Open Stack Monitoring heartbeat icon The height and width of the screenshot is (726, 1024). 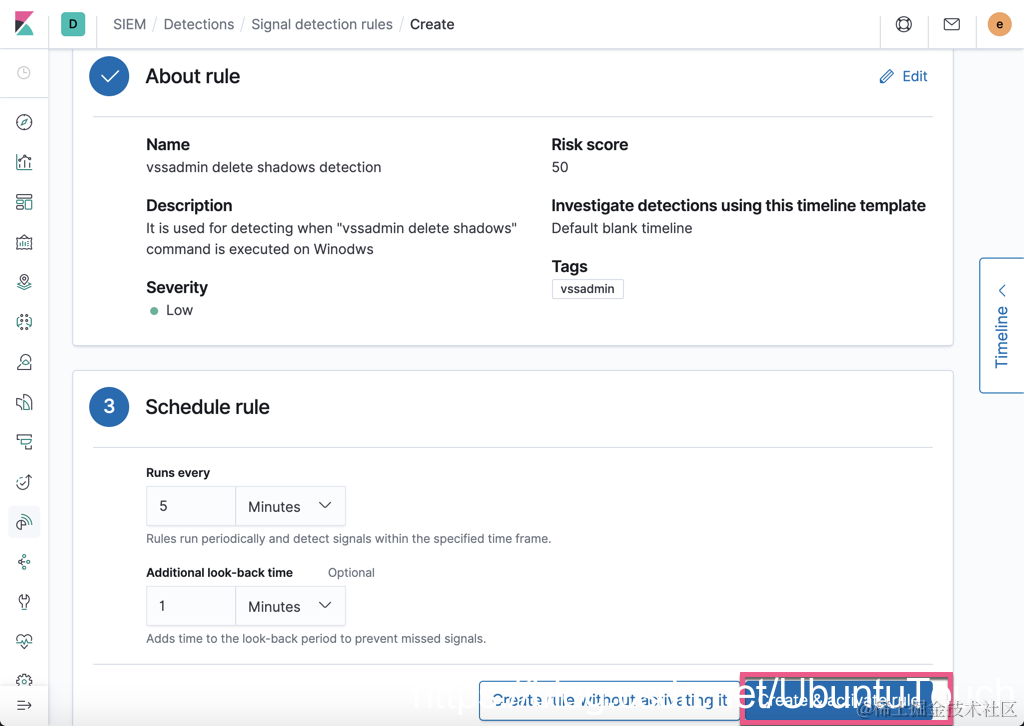point(24,642)
